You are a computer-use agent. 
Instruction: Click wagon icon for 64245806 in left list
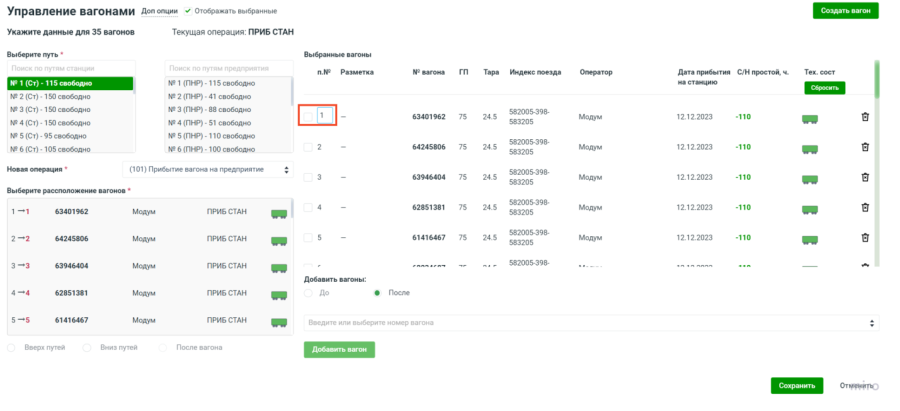[279, 239]
